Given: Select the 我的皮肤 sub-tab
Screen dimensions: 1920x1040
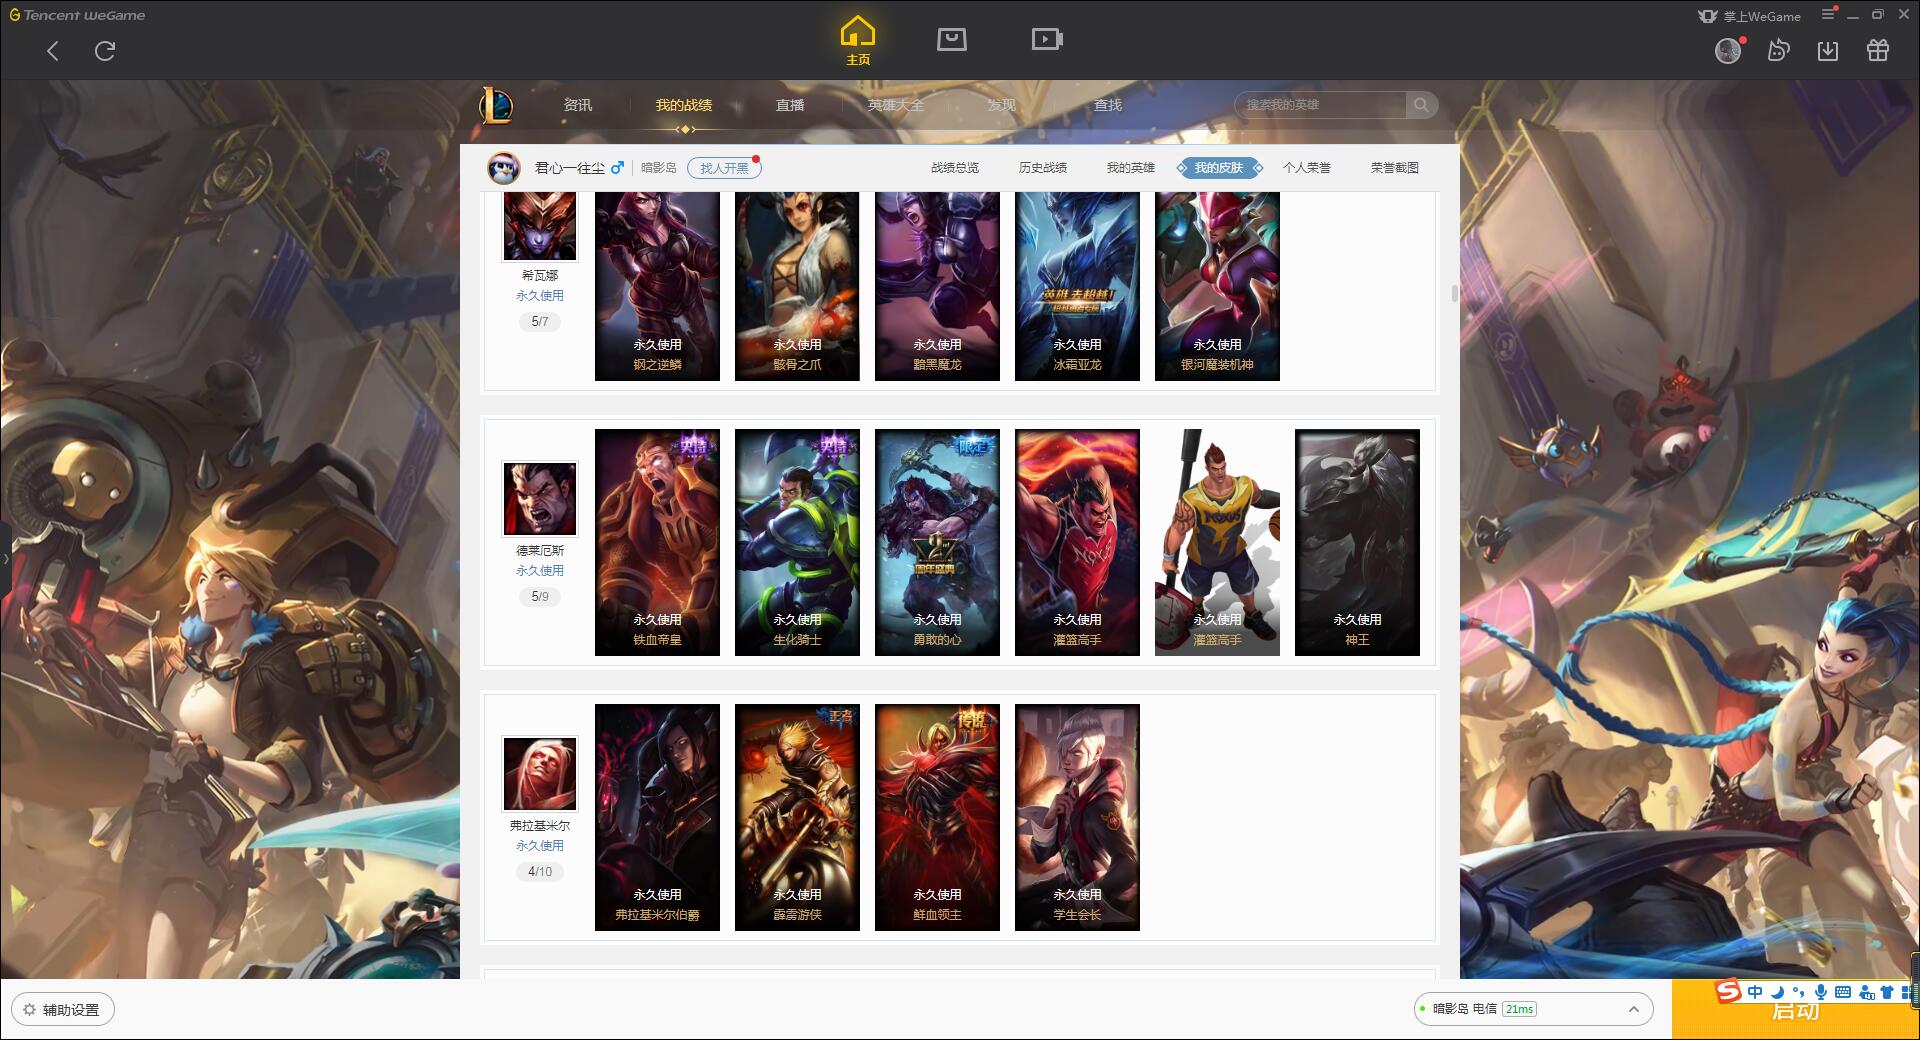Looking at the screenshot, I should pos(1219,168).
